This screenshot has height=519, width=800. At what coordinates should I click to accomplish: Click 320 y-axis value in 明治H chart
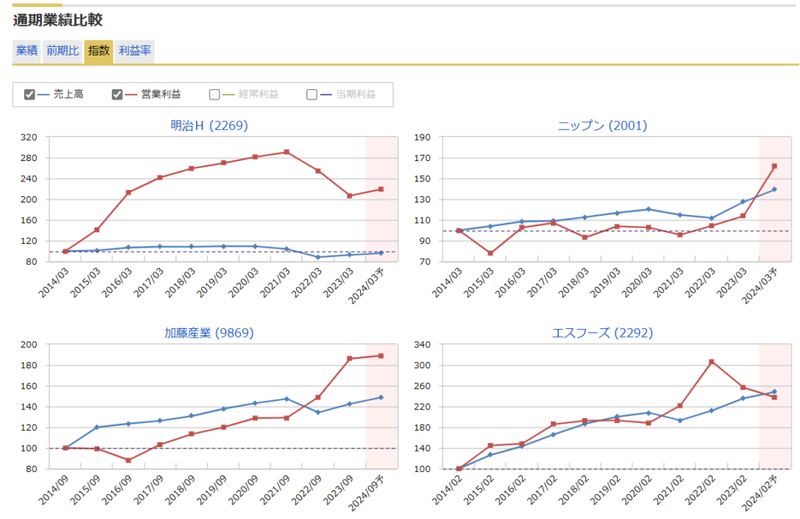(x=29, y=137)
